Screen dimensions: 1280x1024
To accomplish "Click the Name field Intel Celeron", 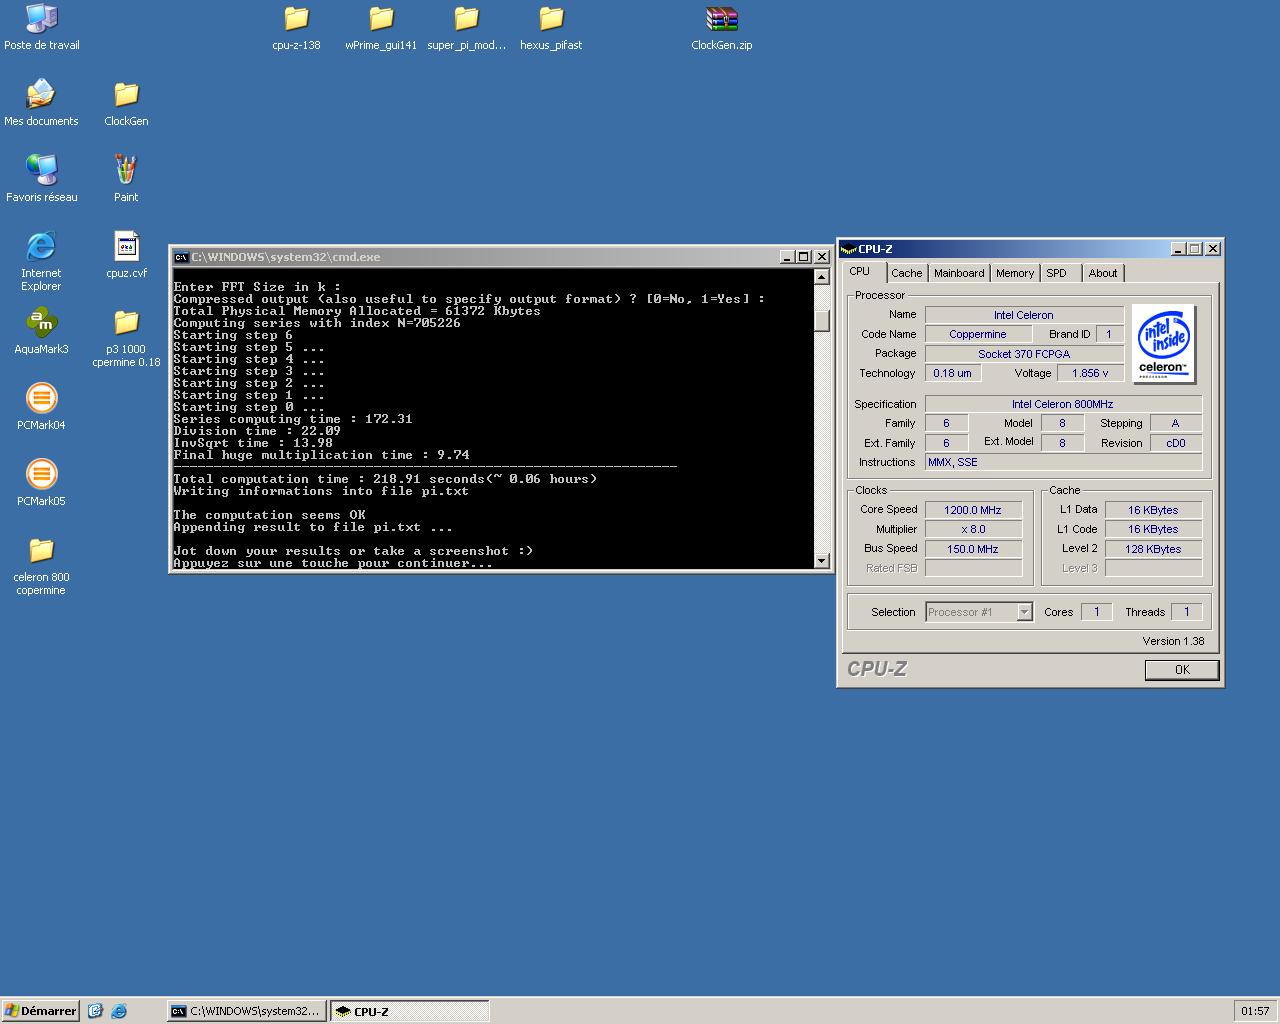I will pos(1023,315).
